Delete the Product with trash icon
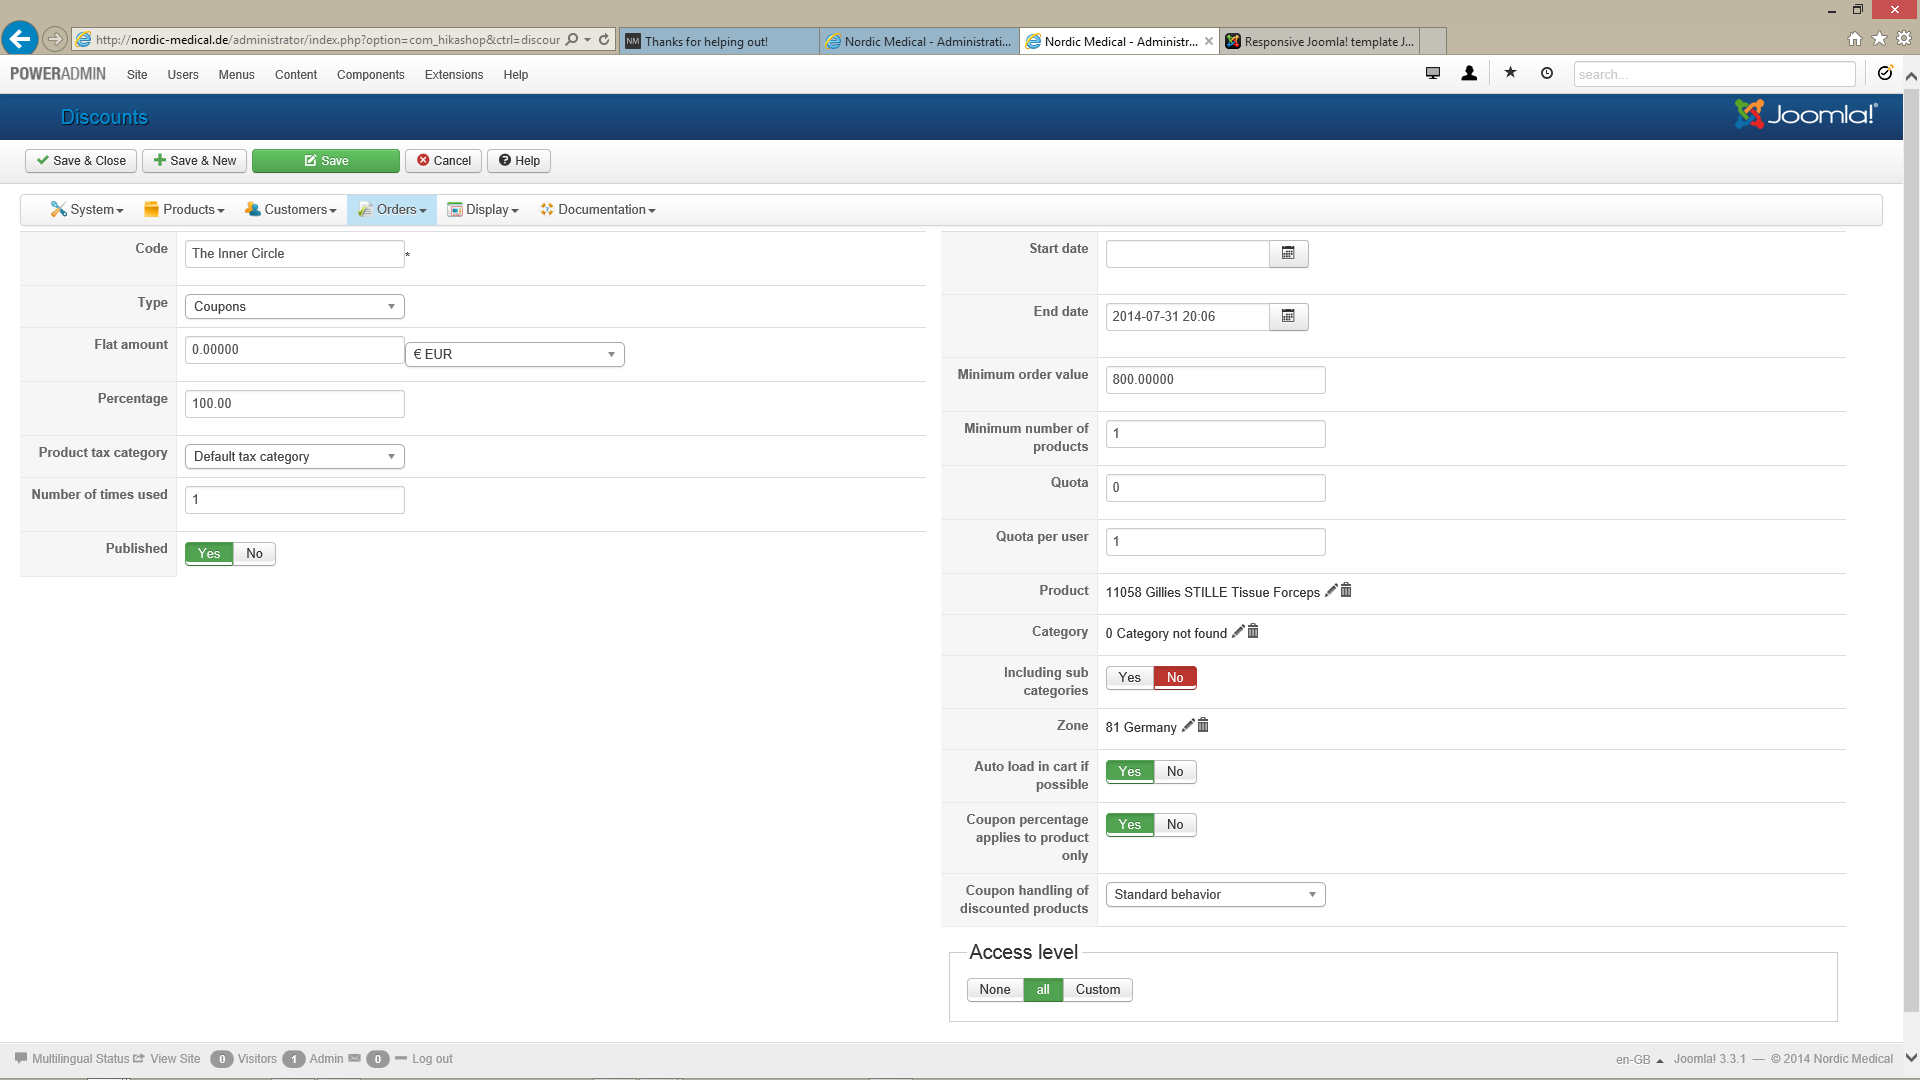 pyautogui.click(x=1346, y=591)
